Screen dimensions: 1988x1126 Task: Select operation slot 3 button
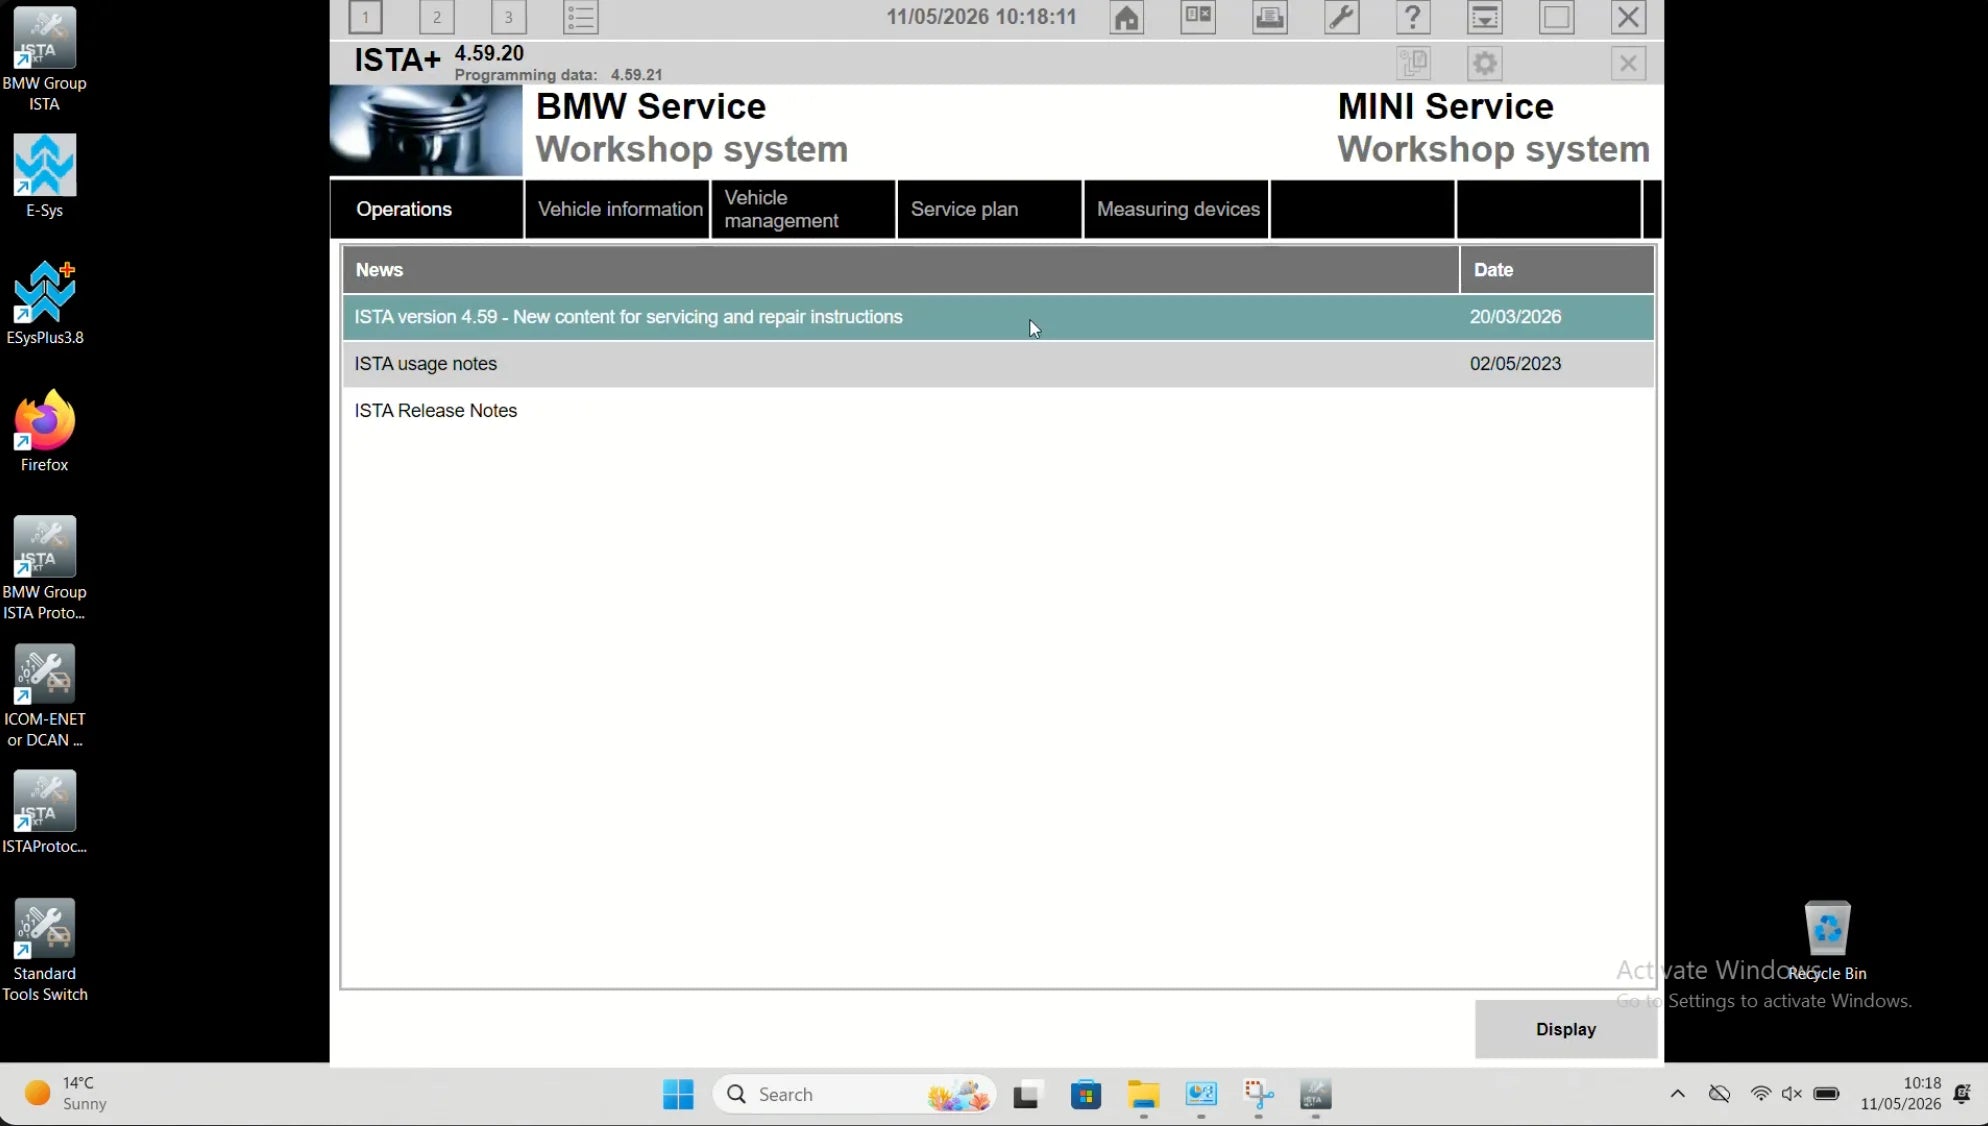(x=508, y=17)
